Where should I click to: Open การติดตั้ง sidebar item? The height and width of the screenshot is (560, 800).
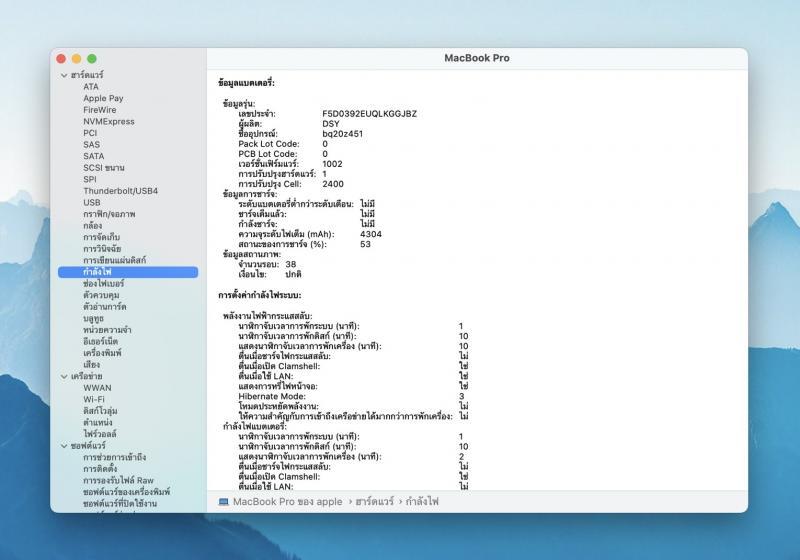[x=100, y=469]
